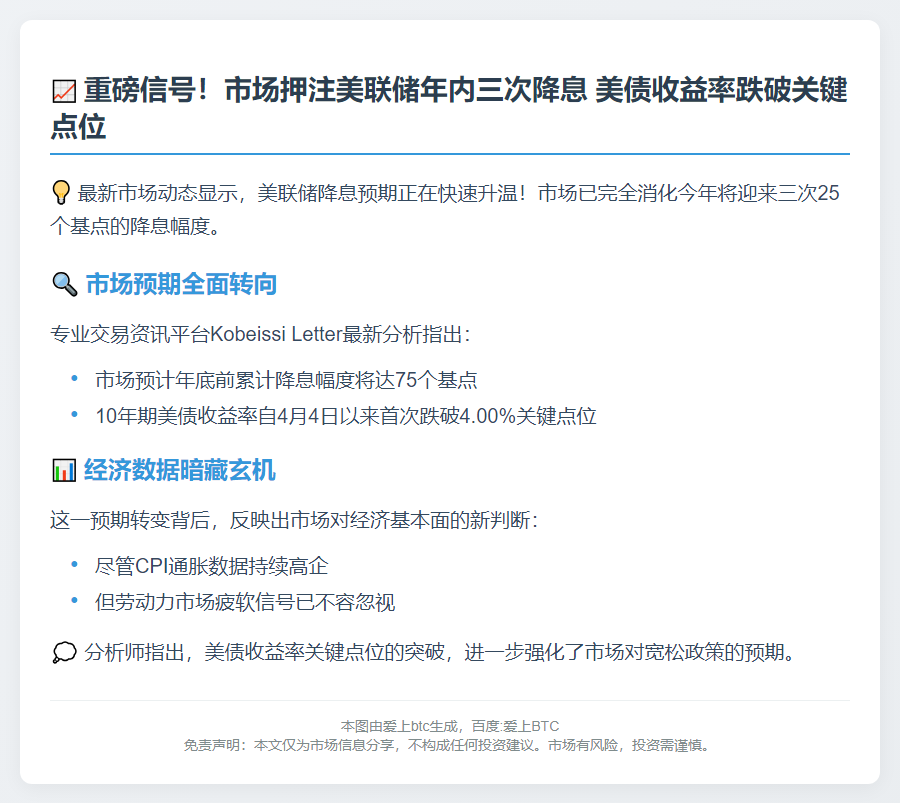Click the paragraph starting '最新市场动态显示'

coord(445,210)
